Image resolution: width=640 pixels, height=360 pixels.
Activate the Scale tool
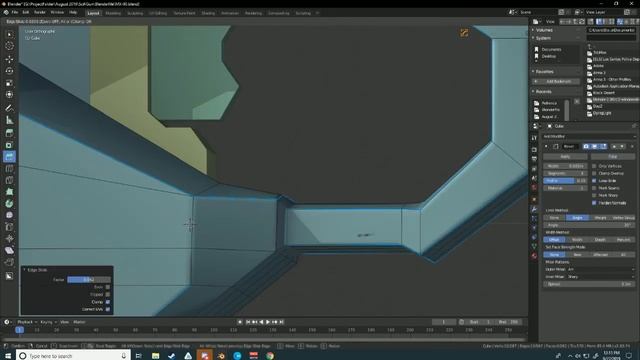point(9,83)
